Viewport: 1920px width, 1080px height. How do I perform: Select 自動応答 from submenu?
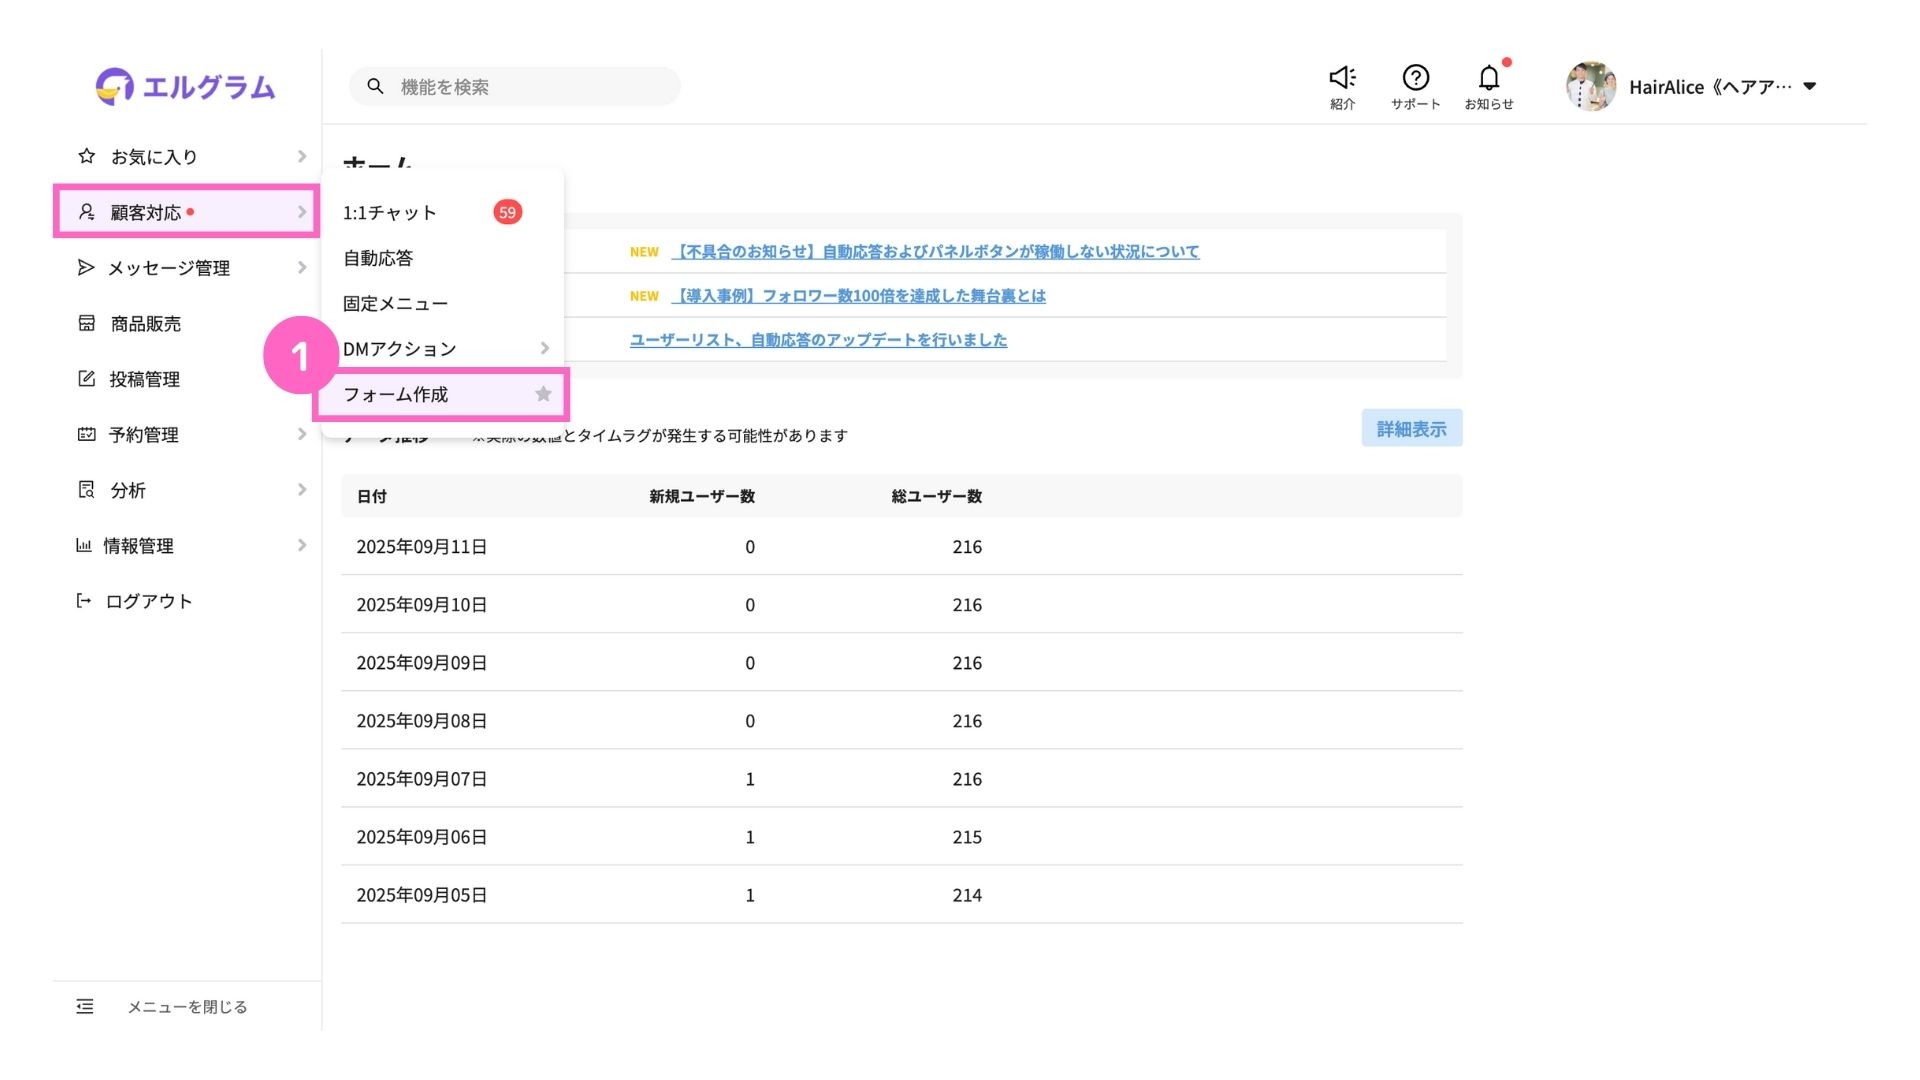point(378,258)
